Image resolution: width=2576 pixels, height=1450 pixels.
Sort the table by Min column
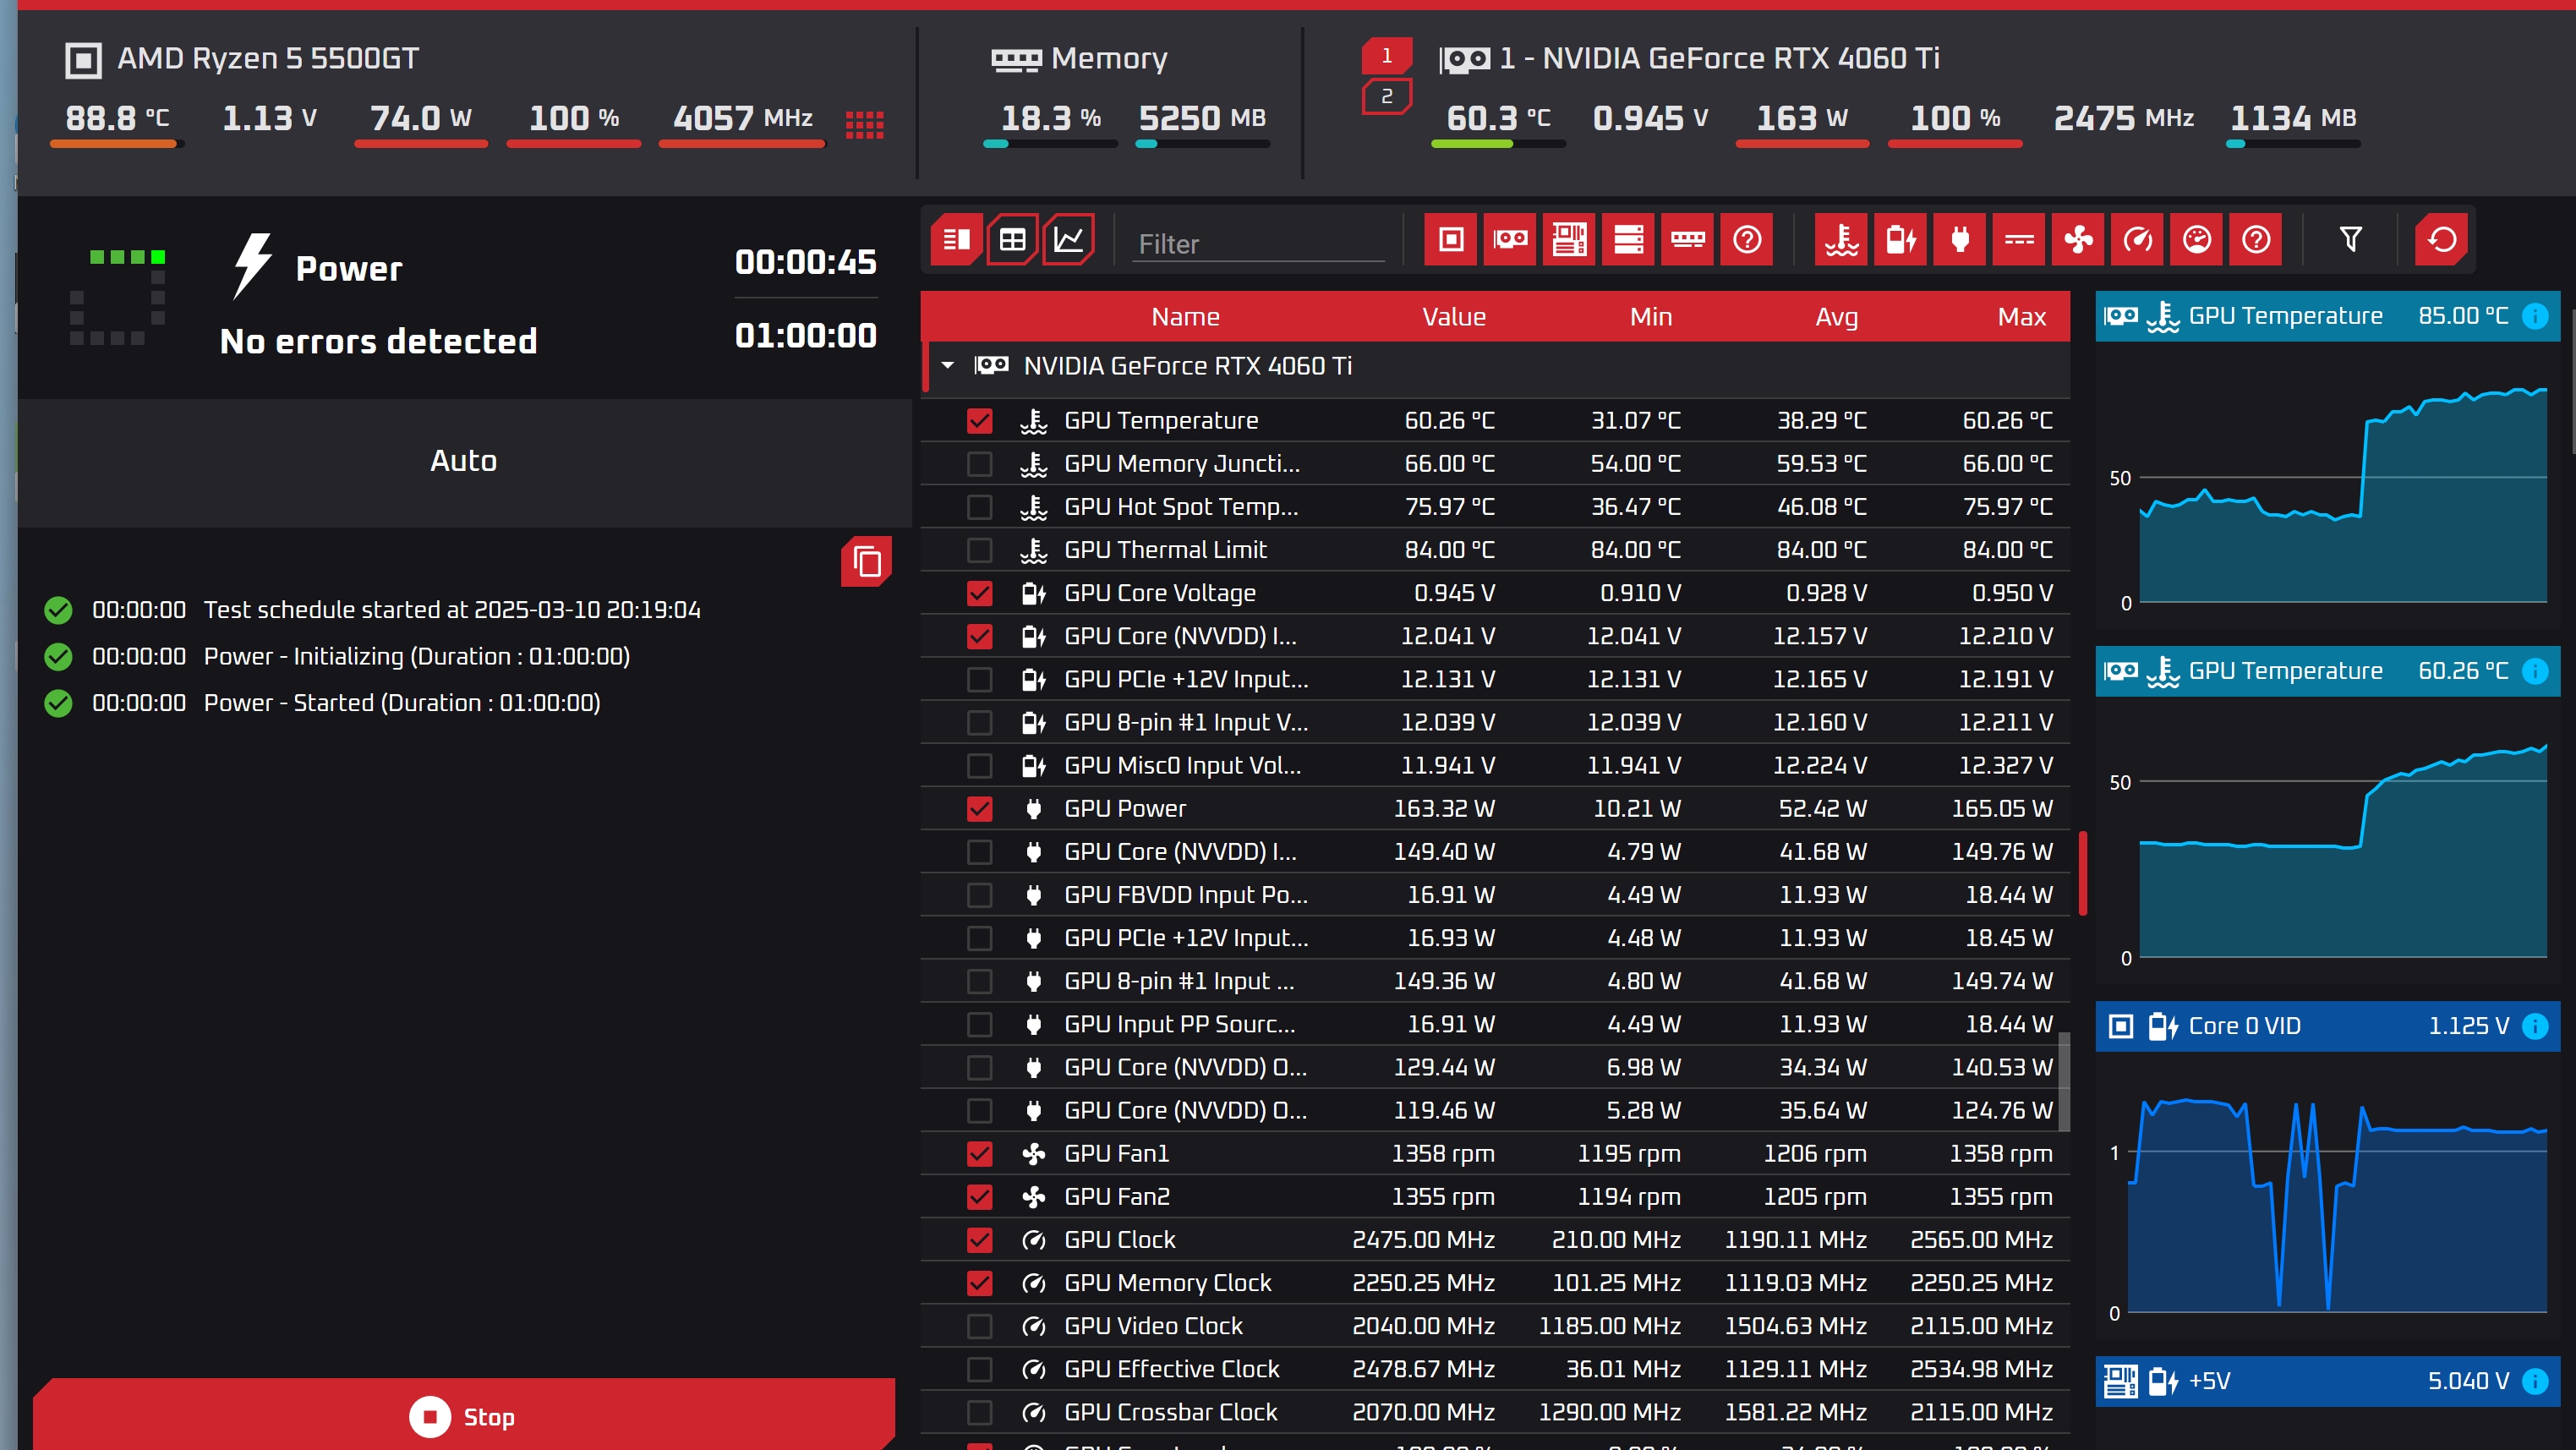pos(1651,317)
